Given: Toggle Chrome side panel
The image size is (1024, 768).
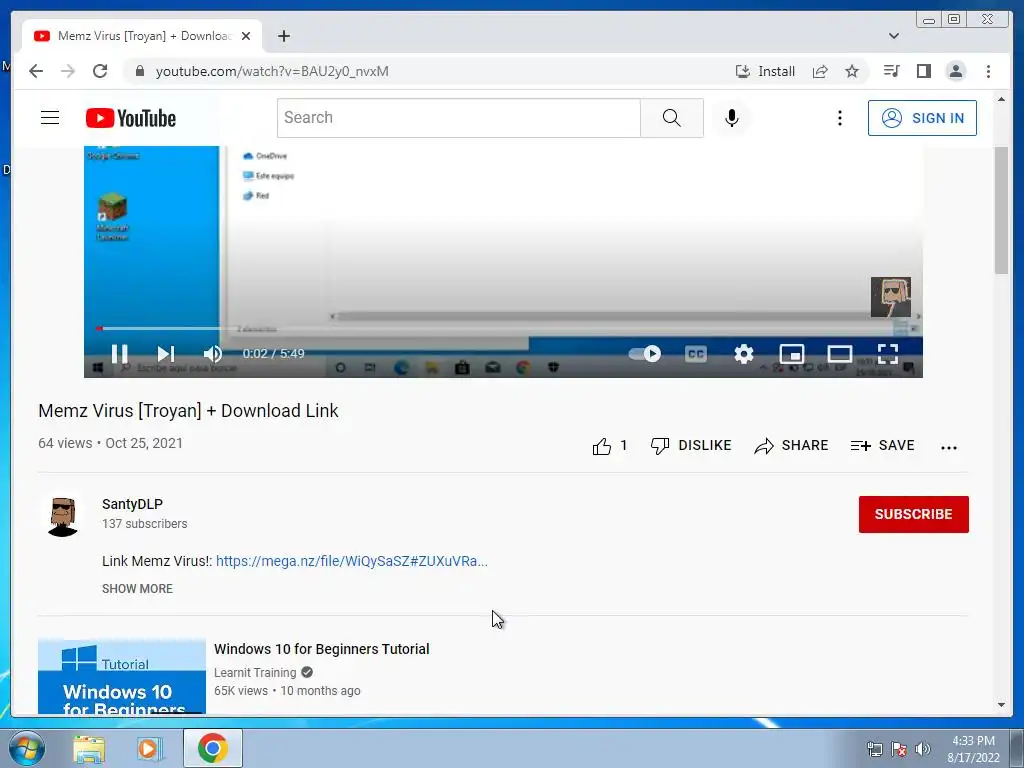Looking at the screenshot, I should (923, 71).
